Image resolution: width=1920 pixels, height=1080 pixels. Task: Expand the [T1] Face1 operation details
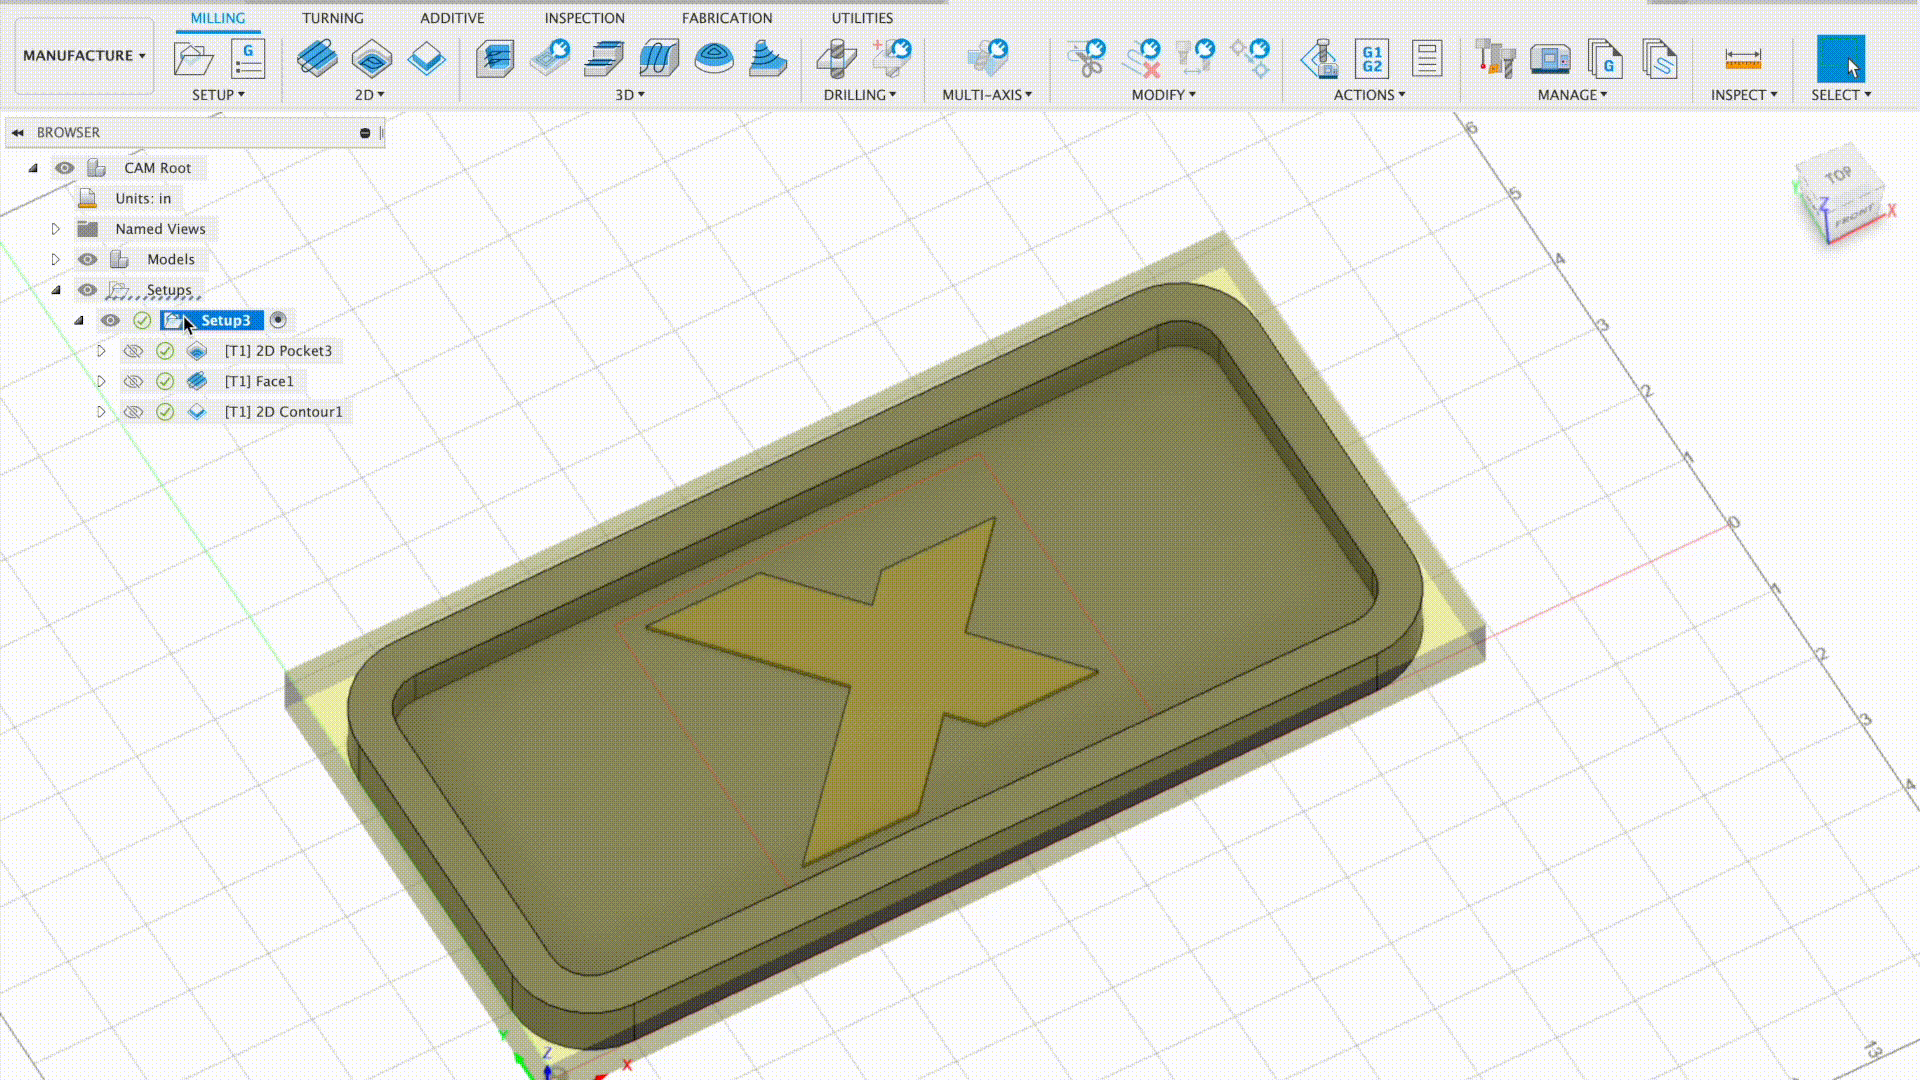pyautogui.click(x=100, y=380)
